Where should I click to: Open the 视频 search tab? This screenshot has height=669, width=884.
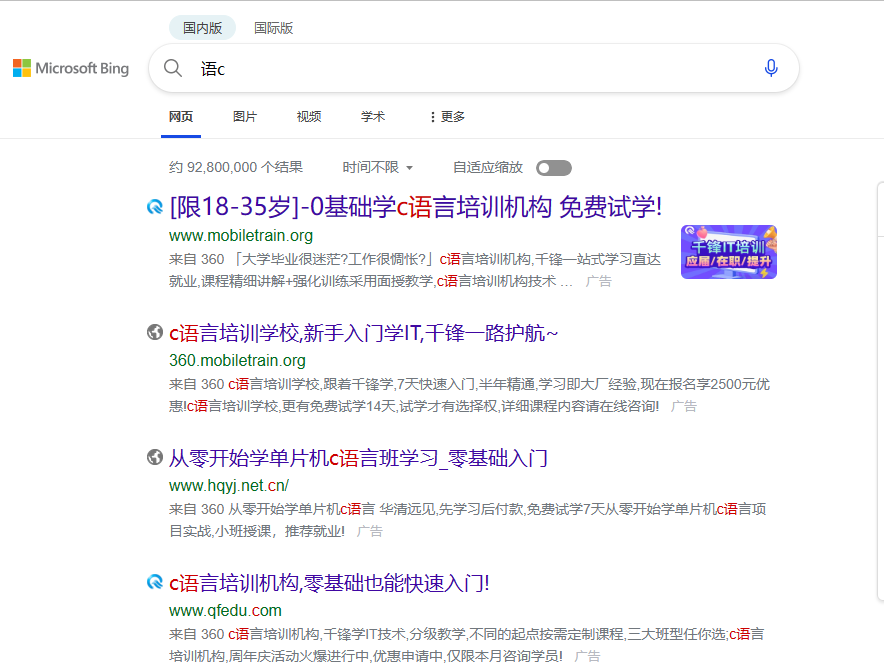tap(309, 117)
